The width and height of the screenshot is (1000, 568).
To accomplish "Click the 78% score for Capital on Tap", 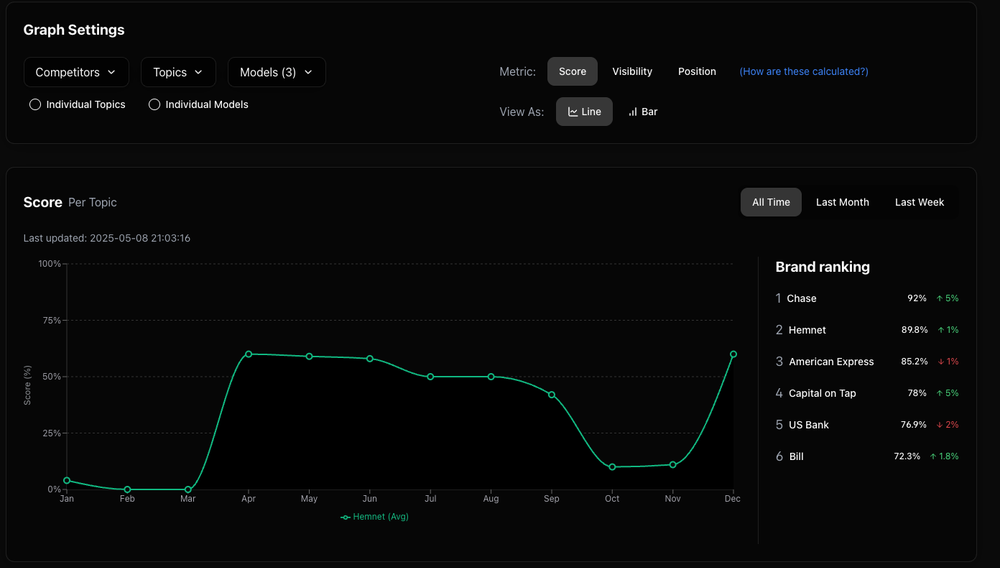I will tap(916, 393).
